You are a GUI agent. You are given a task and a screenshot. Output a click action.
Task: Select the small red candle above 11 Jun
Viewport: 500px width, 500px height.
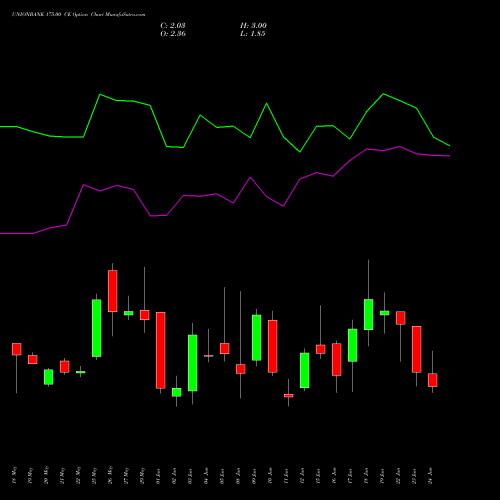289,396
